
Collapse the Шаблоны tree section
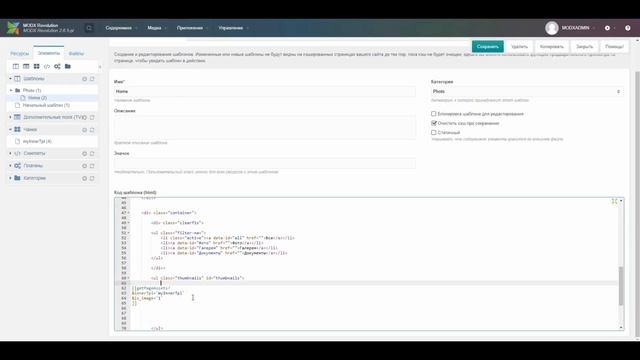pyautogui.click(x=10, y=78)
